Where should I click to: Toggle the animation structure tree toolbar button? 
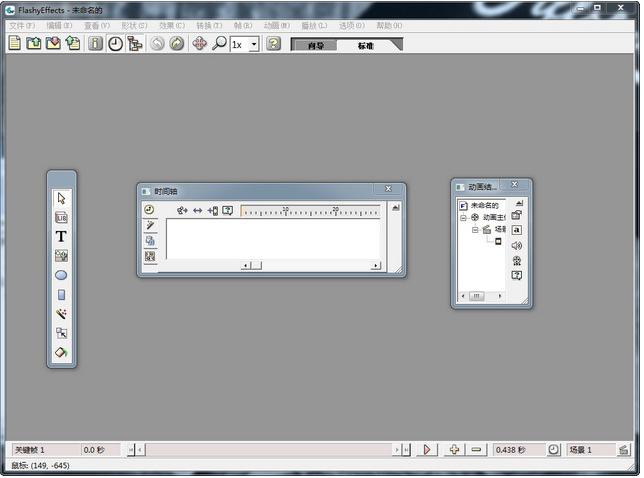point(134,44)
